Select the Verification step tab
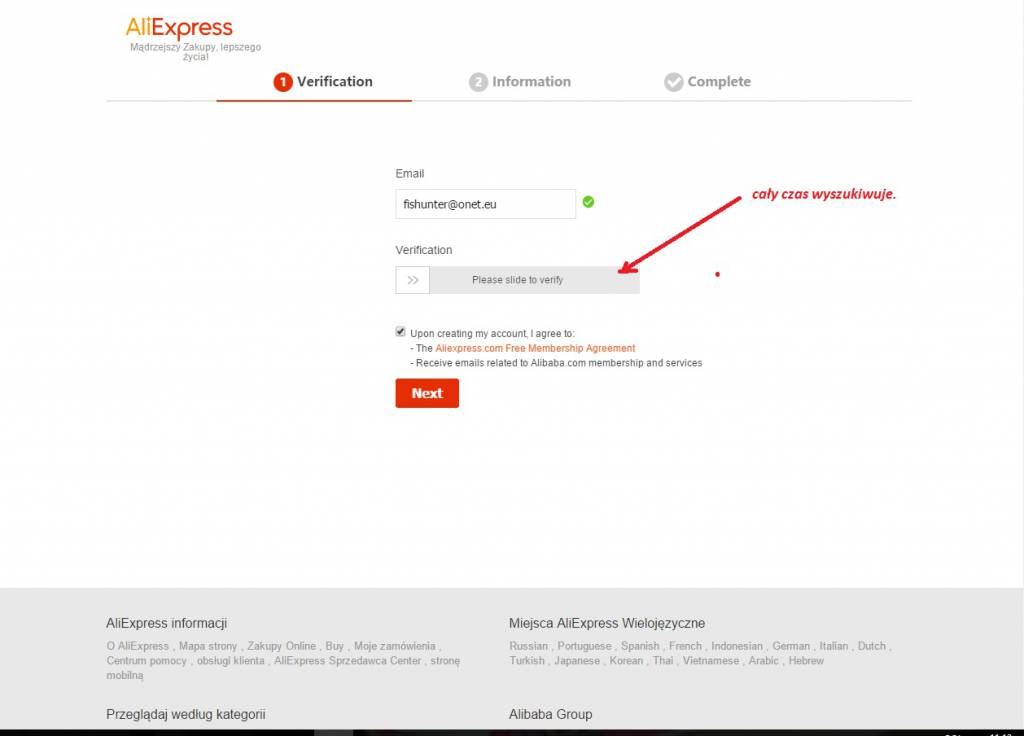1024x736 pixels. (x=323, y=82)
